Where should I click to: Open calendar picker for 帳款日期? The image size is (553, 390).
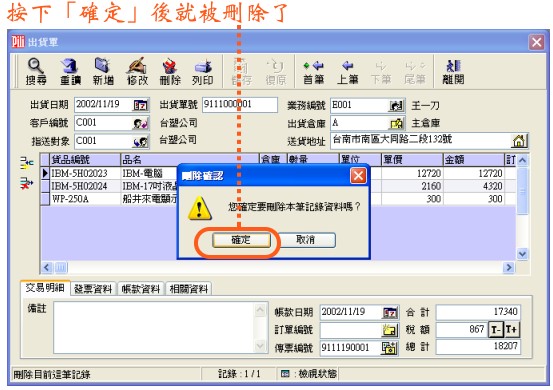click(390, 312)
